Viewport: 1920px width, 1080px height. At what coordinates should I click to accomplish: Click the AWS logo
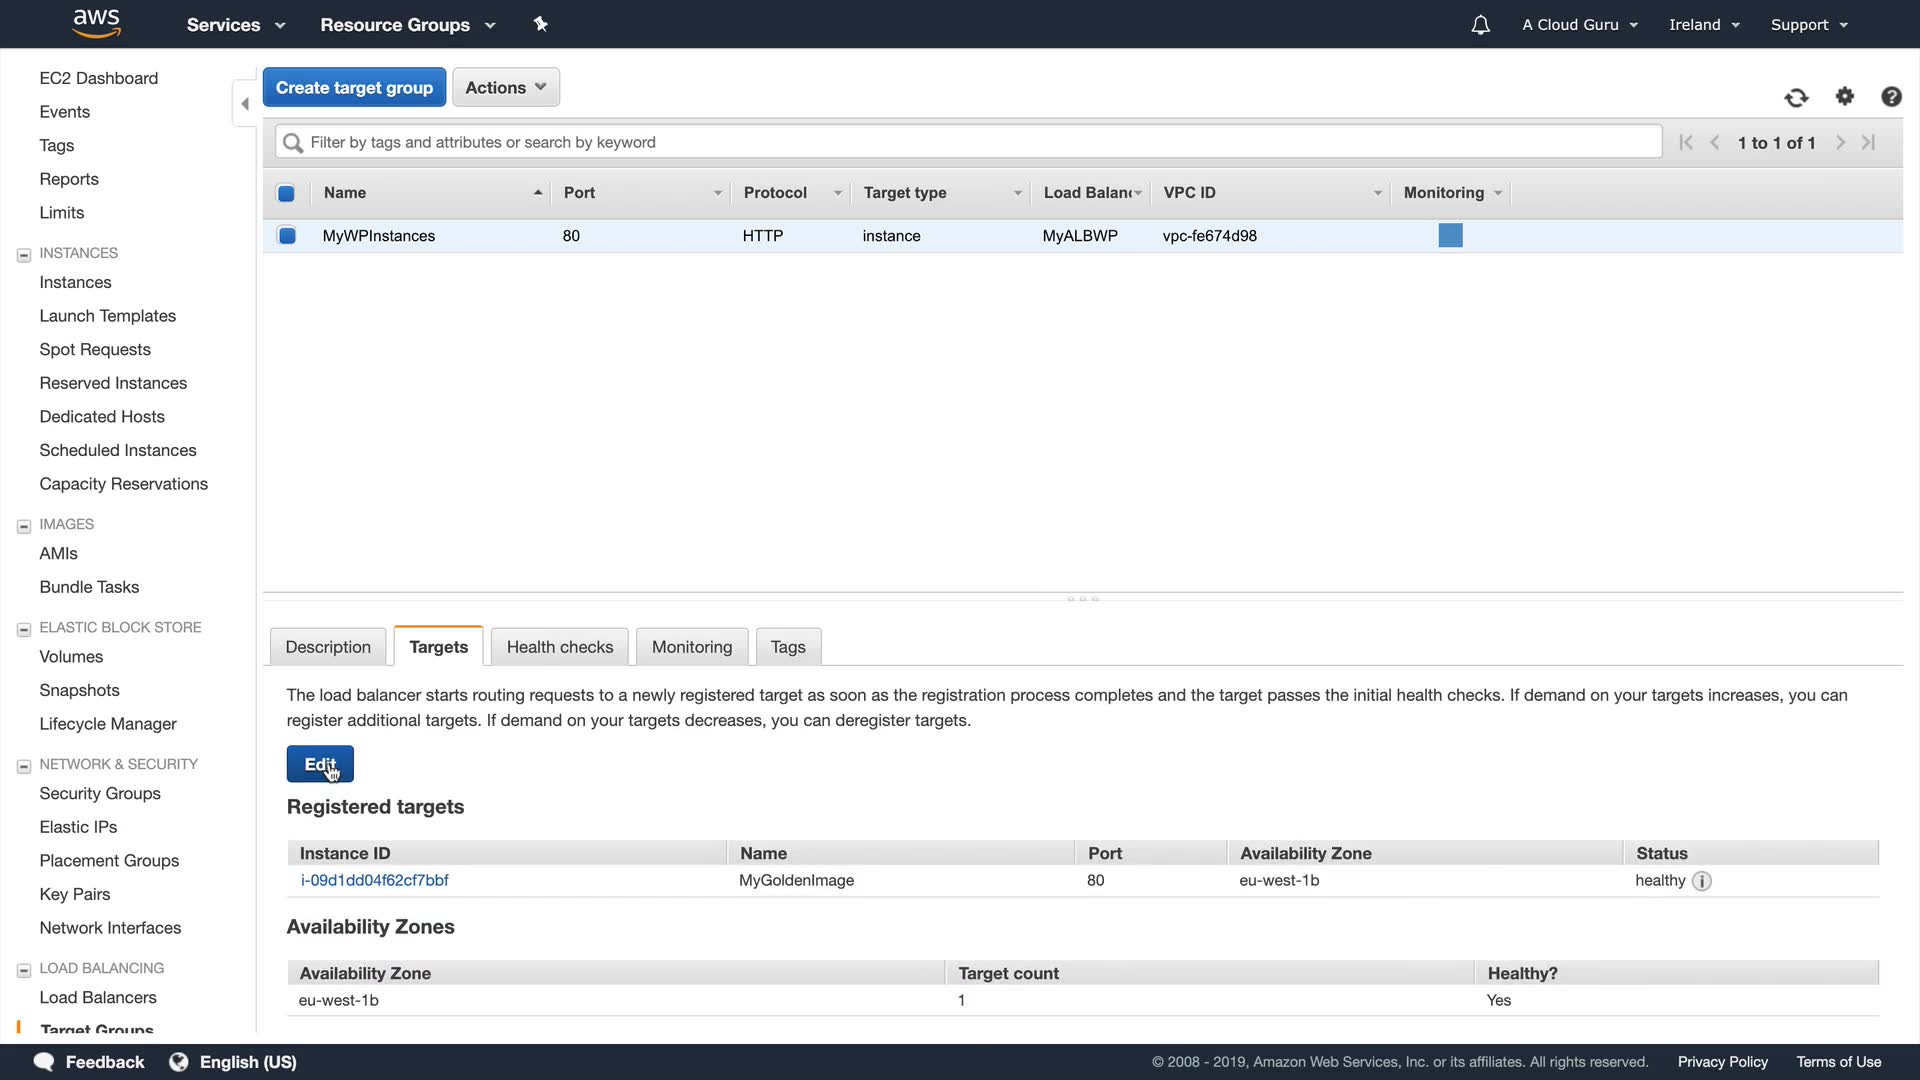[x=97, y=23]
